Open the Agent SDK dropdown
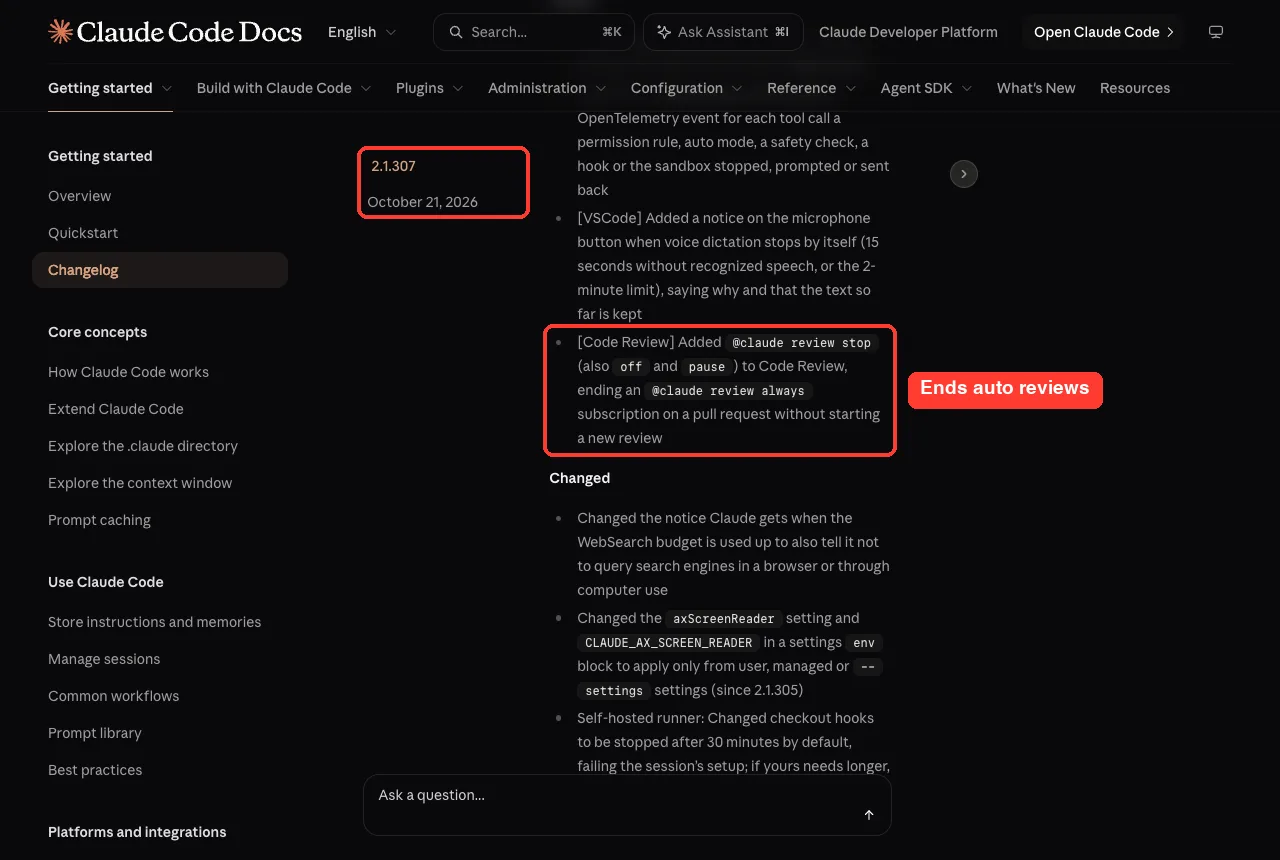This screenshot has width=1280, height=860. pos(927,88)
